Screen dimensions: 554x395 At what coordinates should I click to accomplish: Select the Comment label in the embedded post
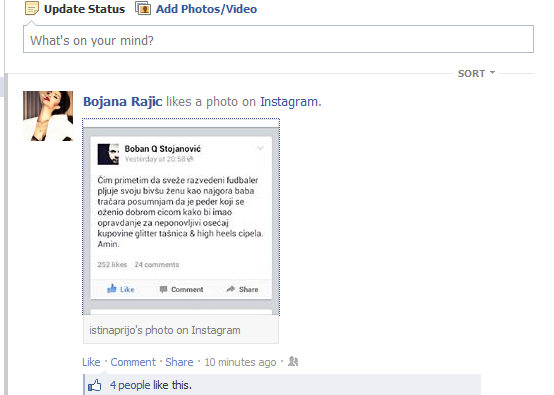click(x=187, y=289)
